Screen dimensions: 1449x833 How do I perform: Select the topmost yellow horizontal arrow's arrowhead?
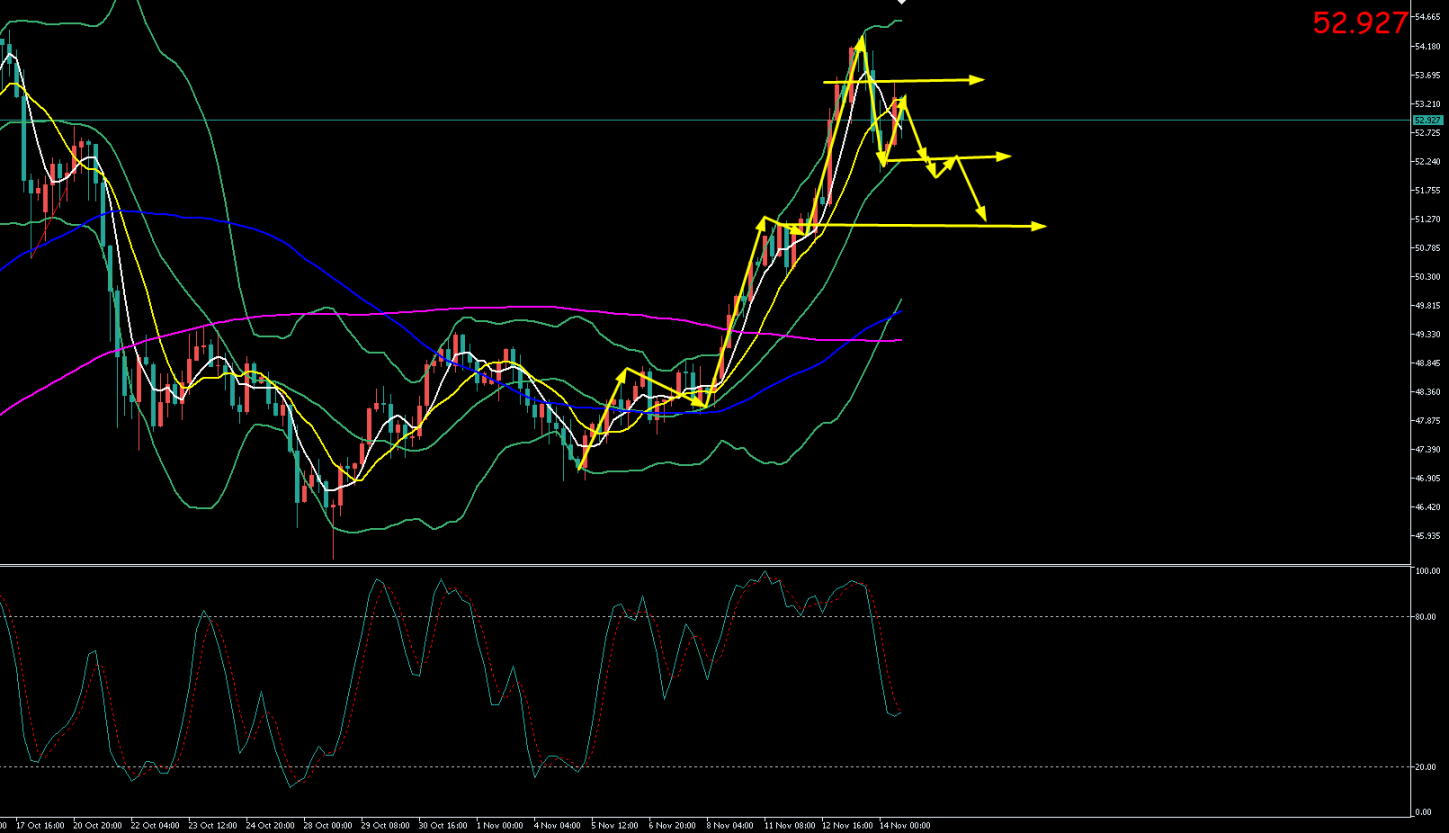pos(978,80)
